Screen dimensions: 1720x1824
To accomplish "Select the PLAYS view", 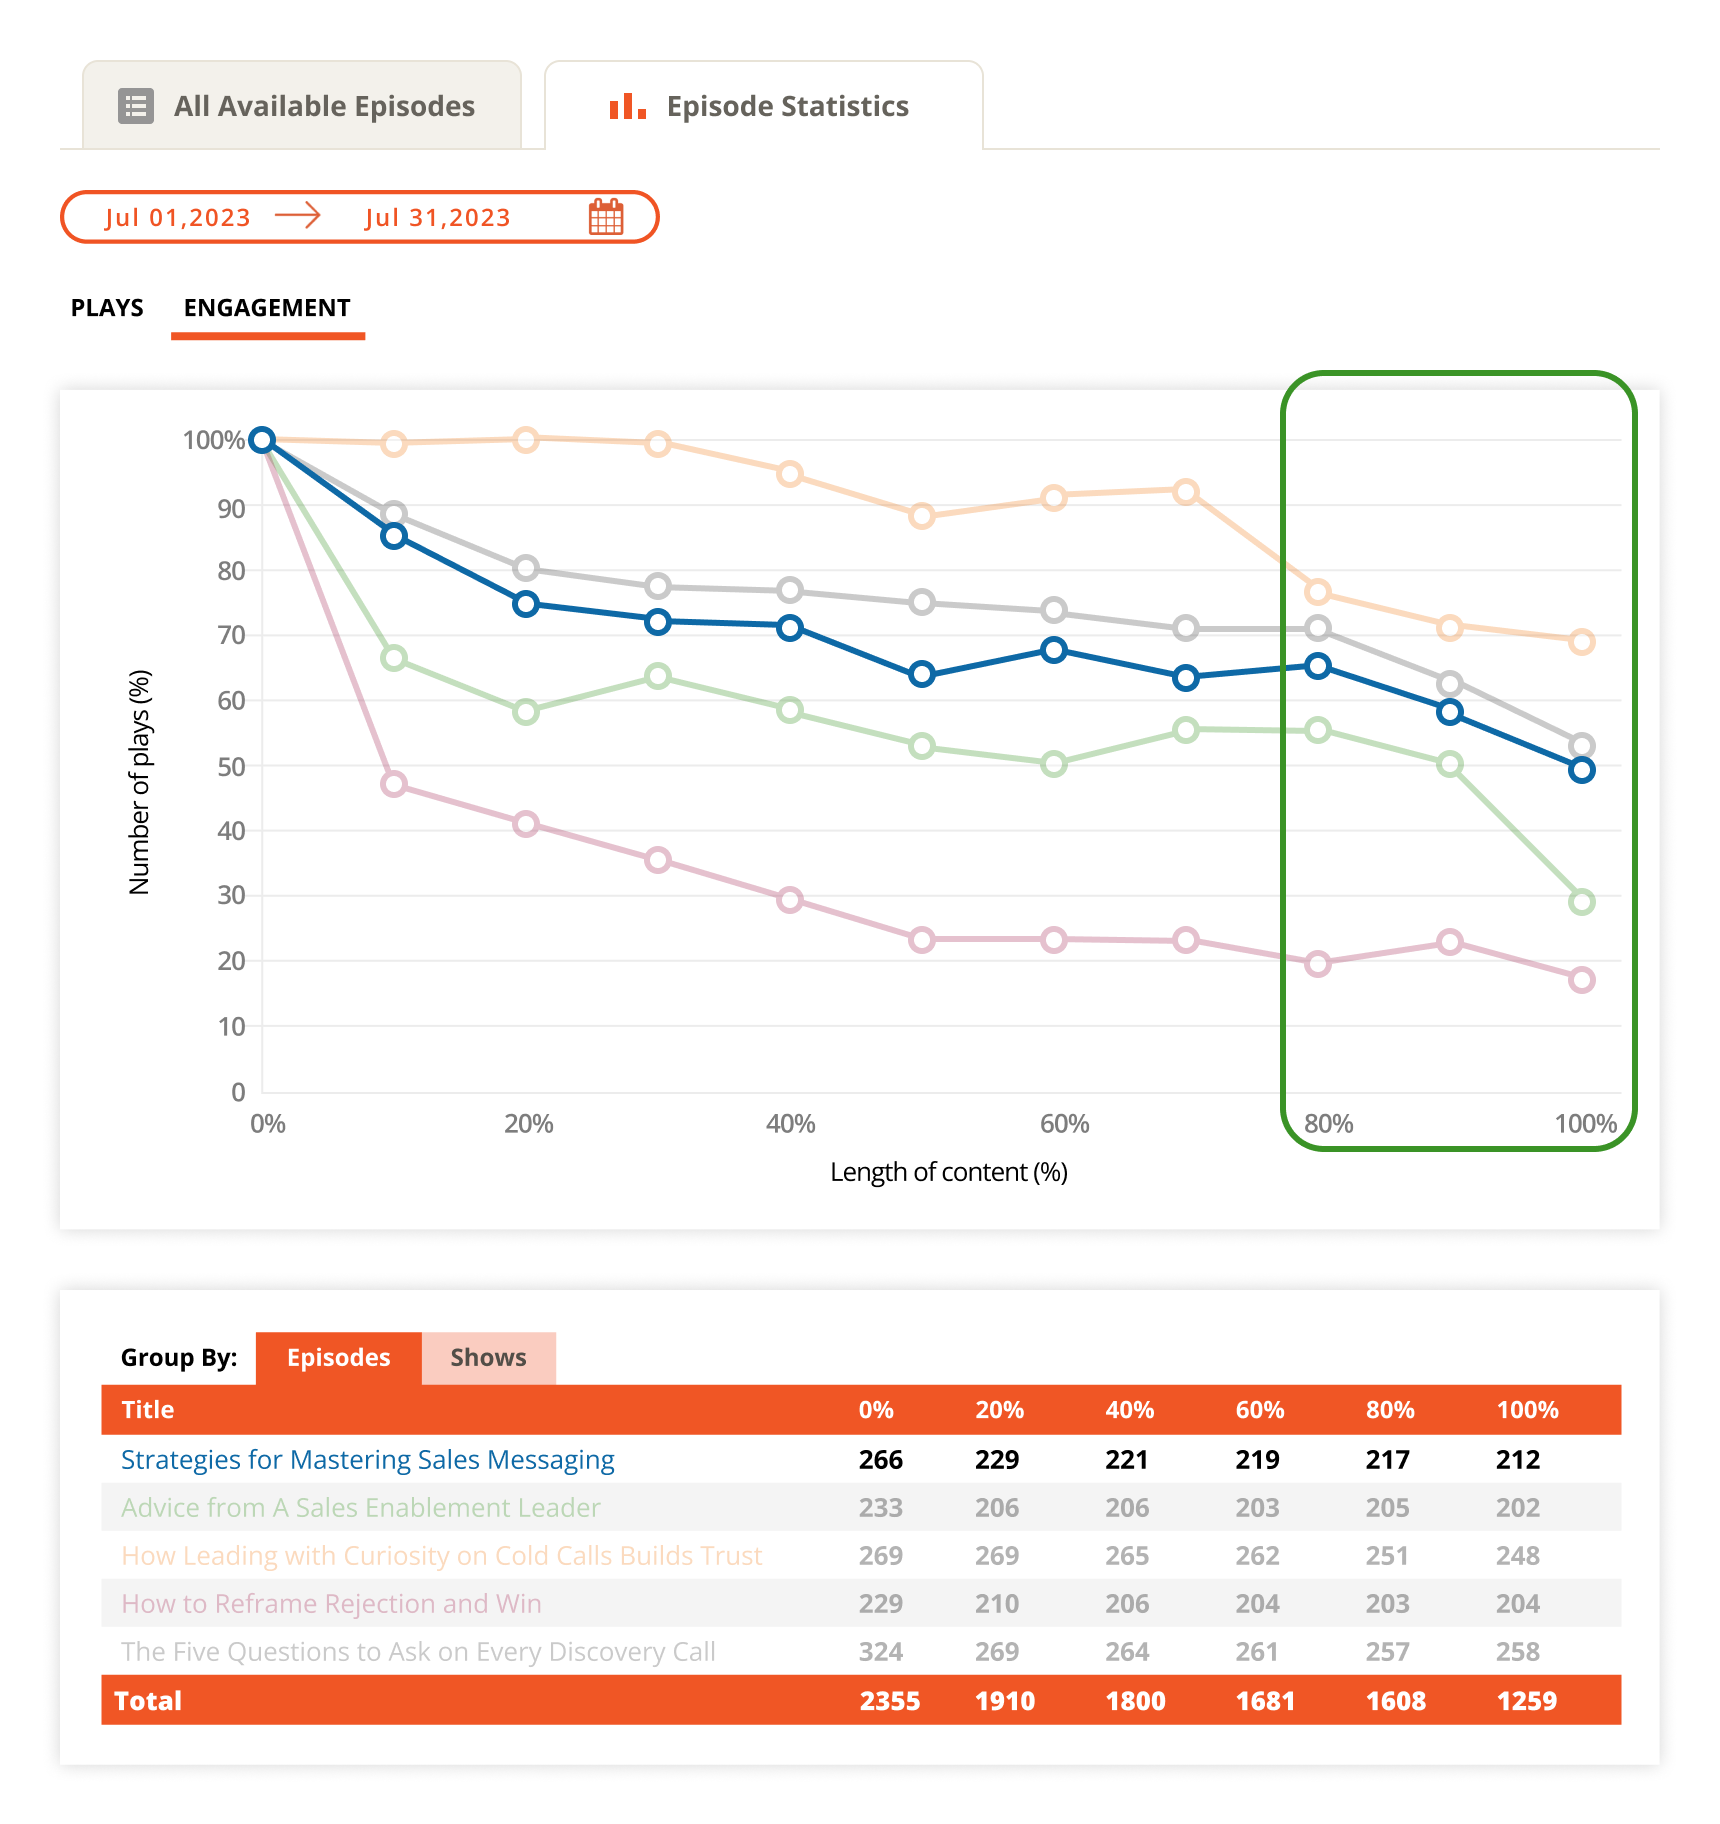I will pyautogui.click(x=107, y=308).
